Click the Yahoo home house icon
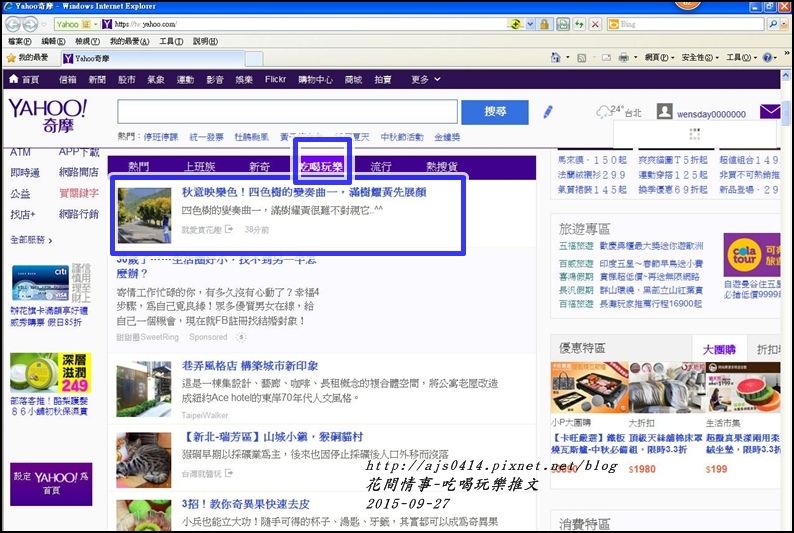Screen dimensions: 794x533 [x=14, y=79]
